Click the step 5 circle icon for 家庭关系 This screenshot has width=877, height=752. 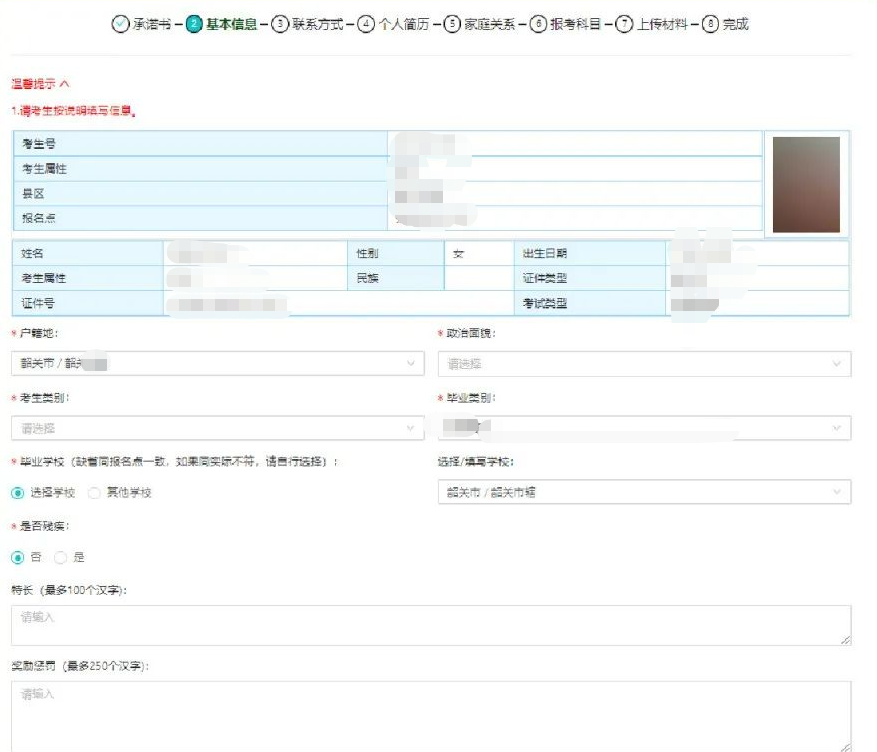tap(452, 24)
